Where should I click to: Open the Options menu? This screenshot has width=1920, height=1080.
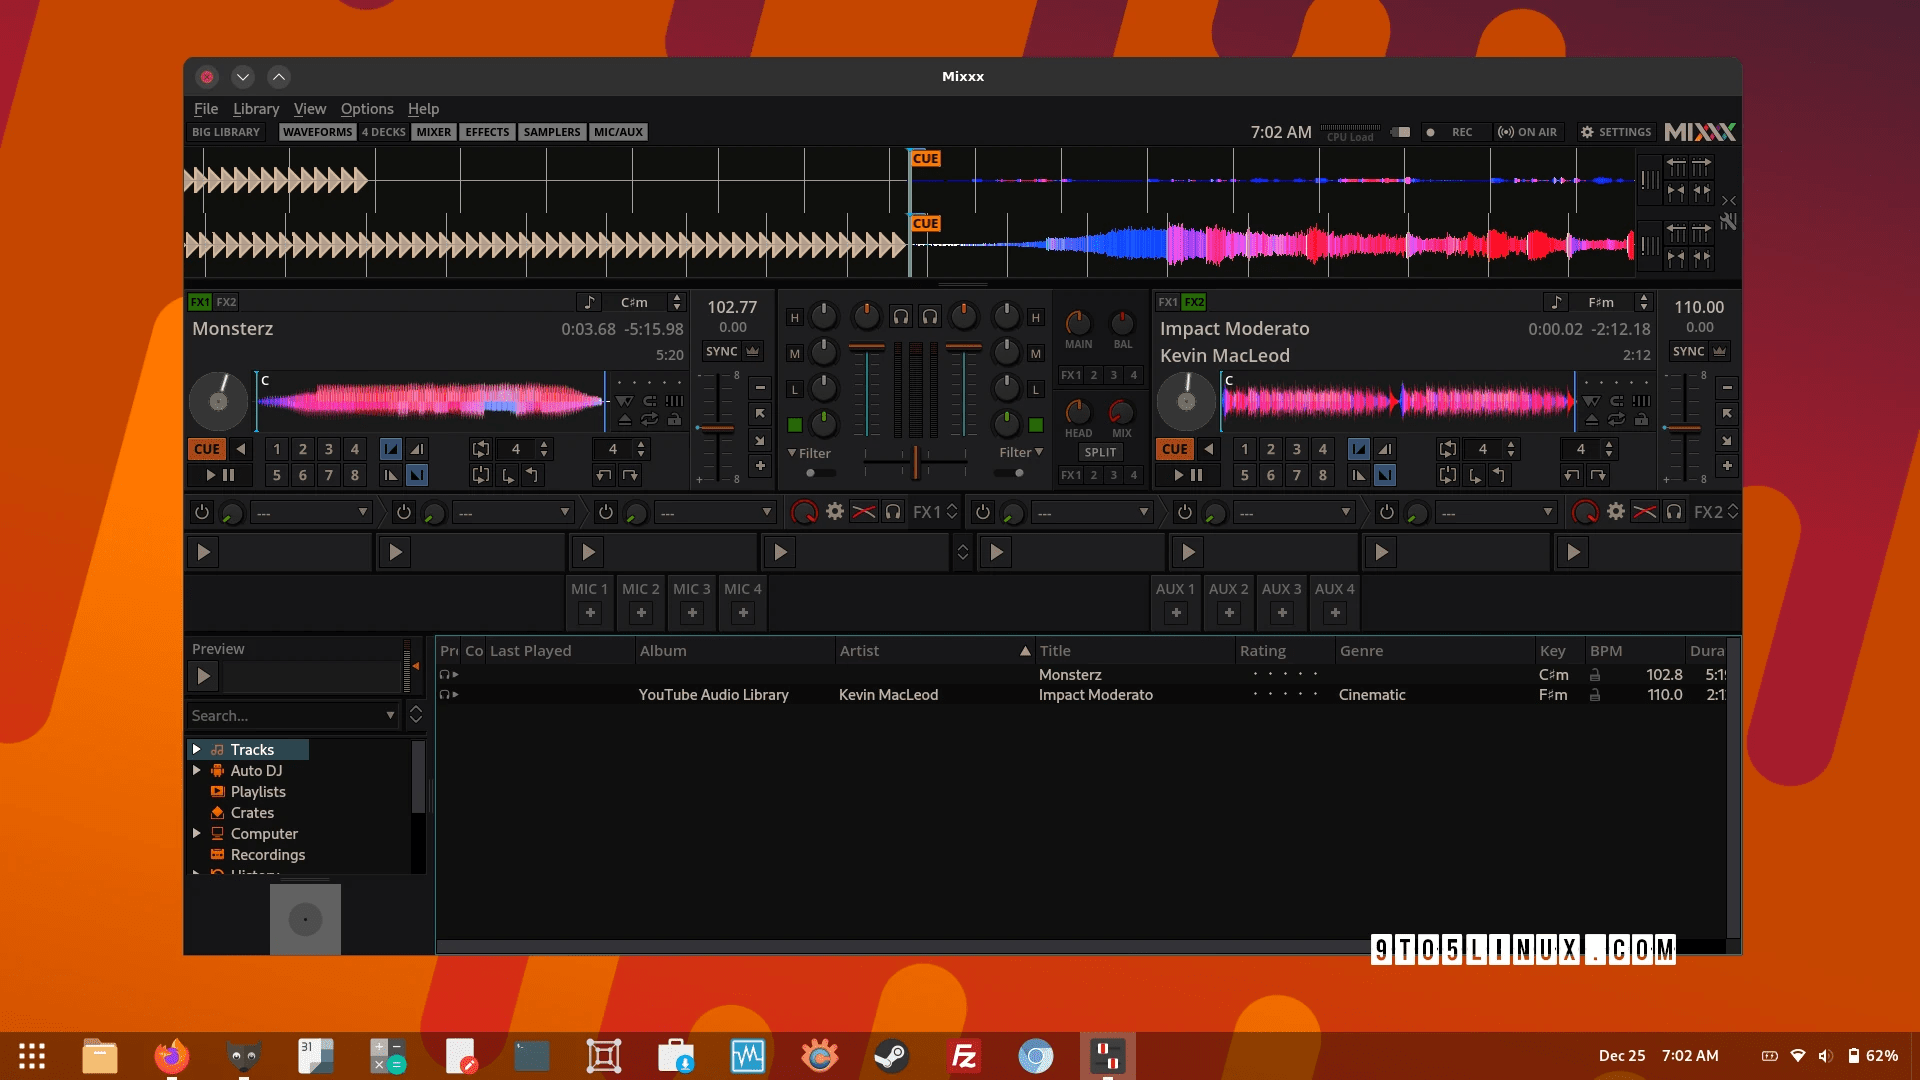click(367, 108)
